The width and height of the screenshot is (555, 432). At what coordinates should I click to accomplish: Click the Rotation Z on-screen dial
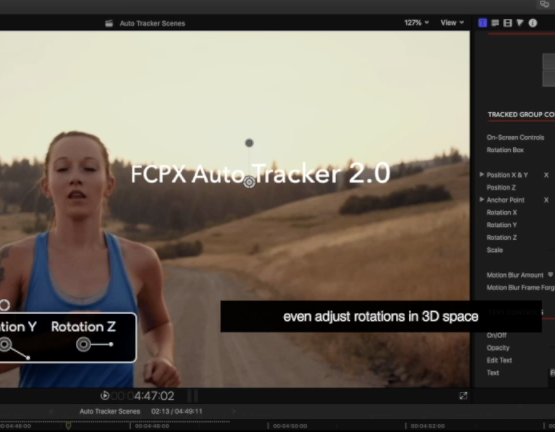pos(84,344)
